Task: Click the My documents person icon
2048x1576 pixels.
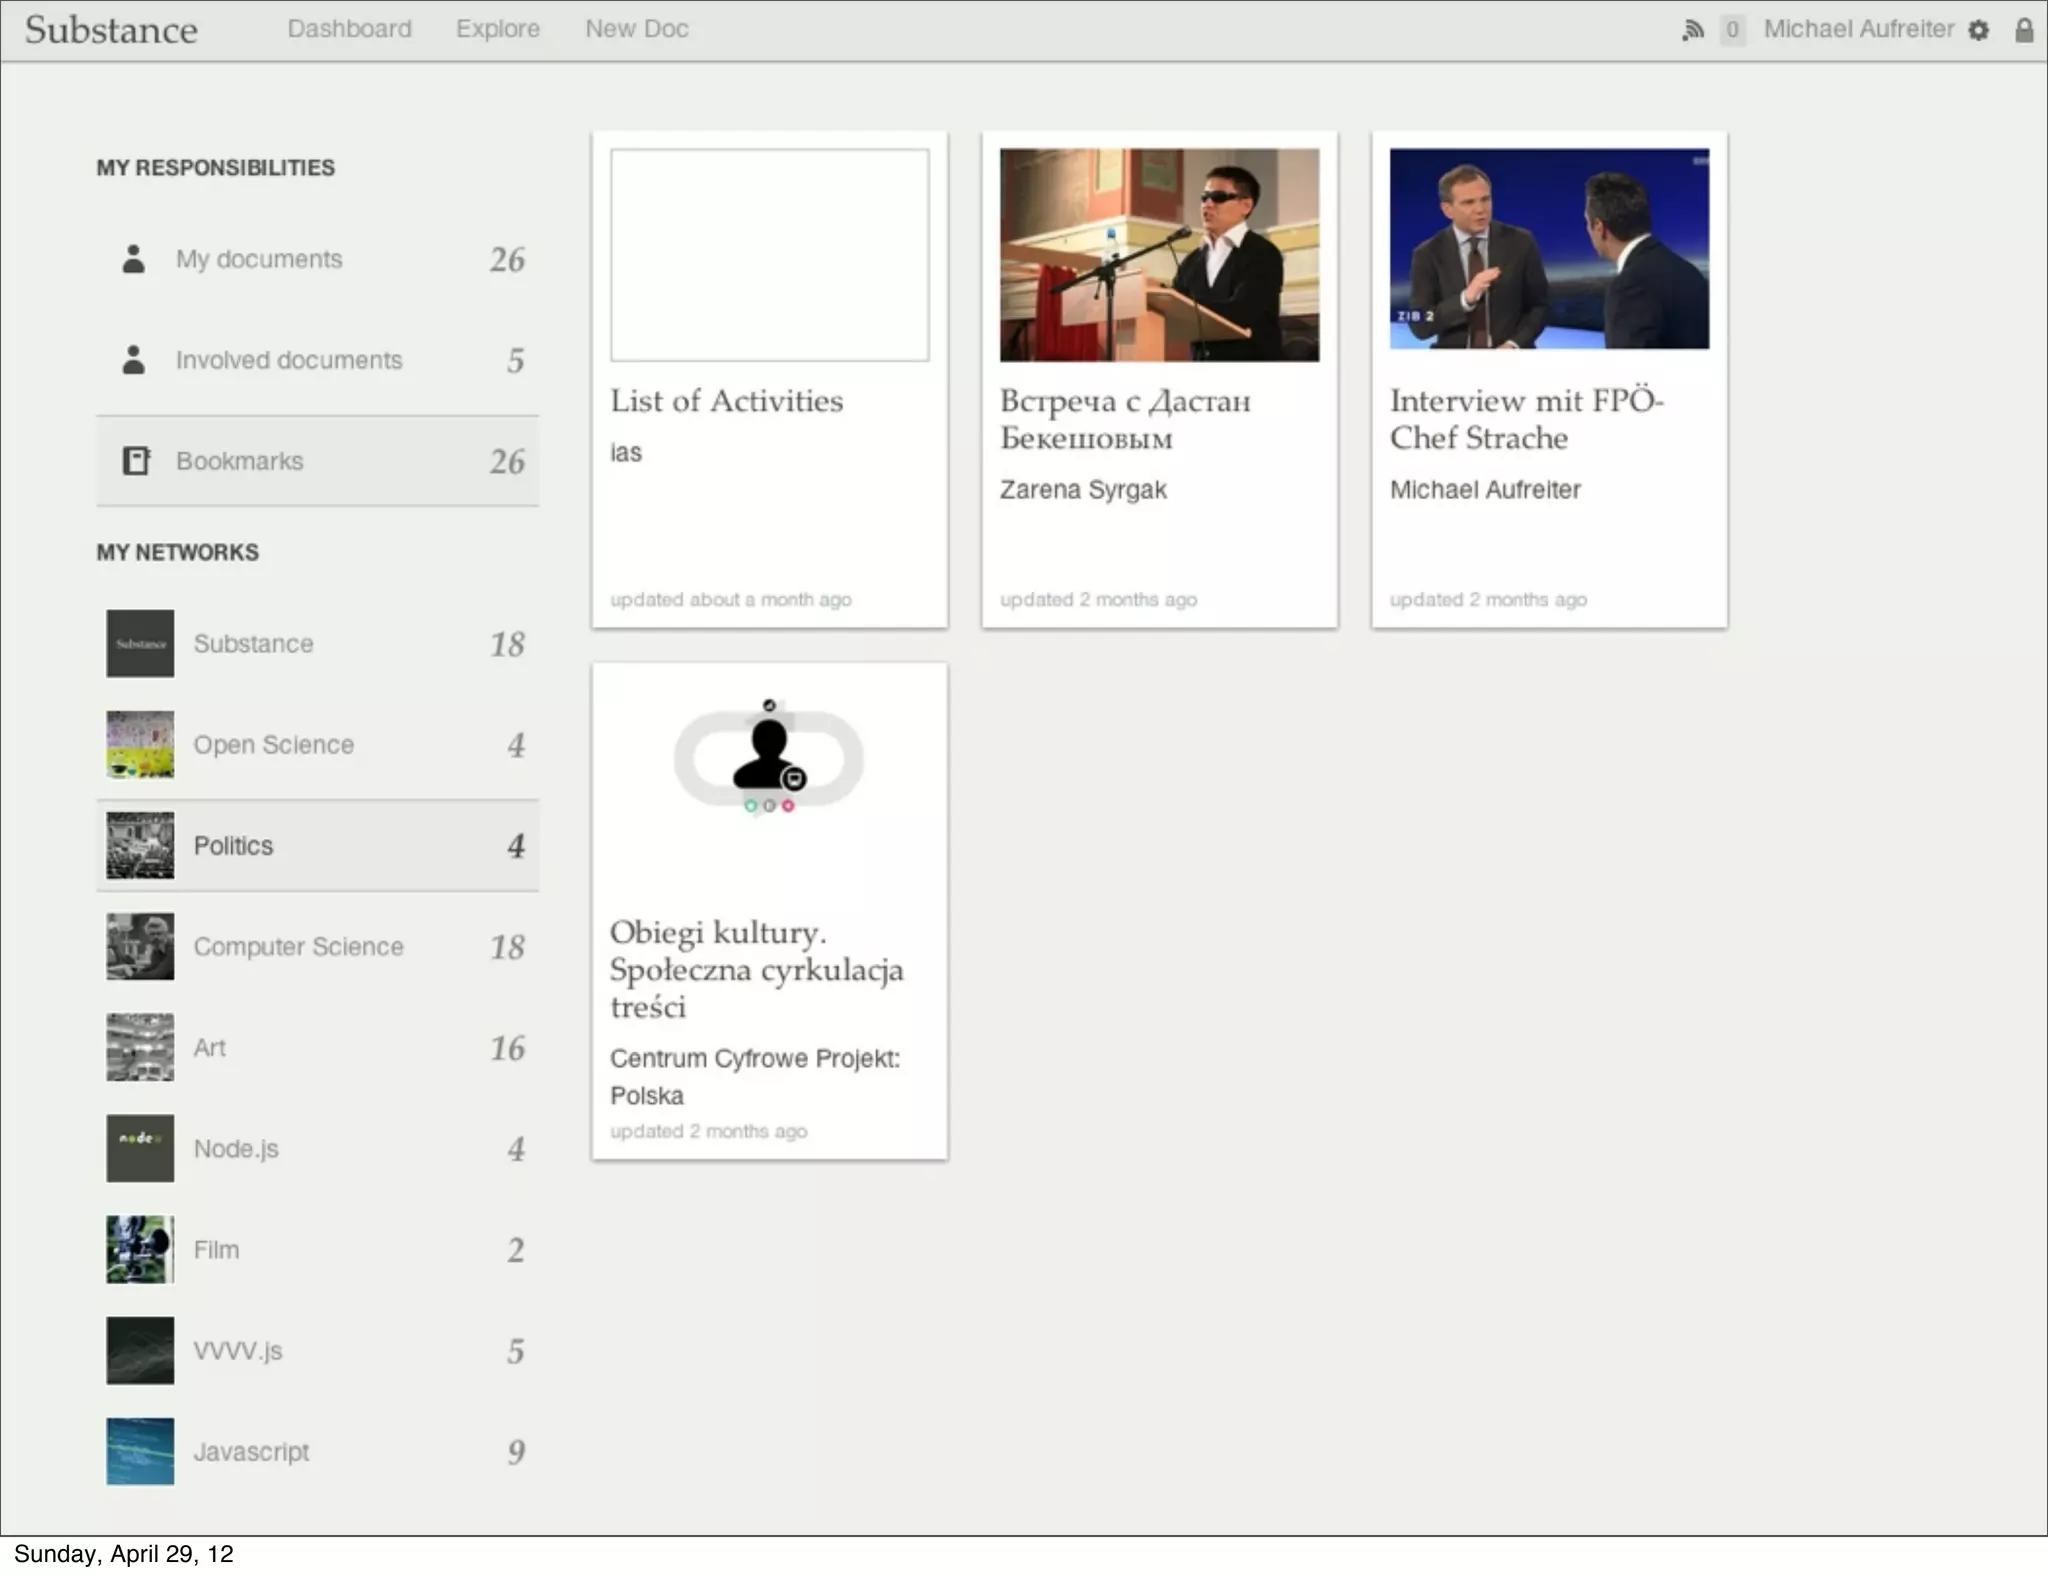Action: [x=133, y=259]
